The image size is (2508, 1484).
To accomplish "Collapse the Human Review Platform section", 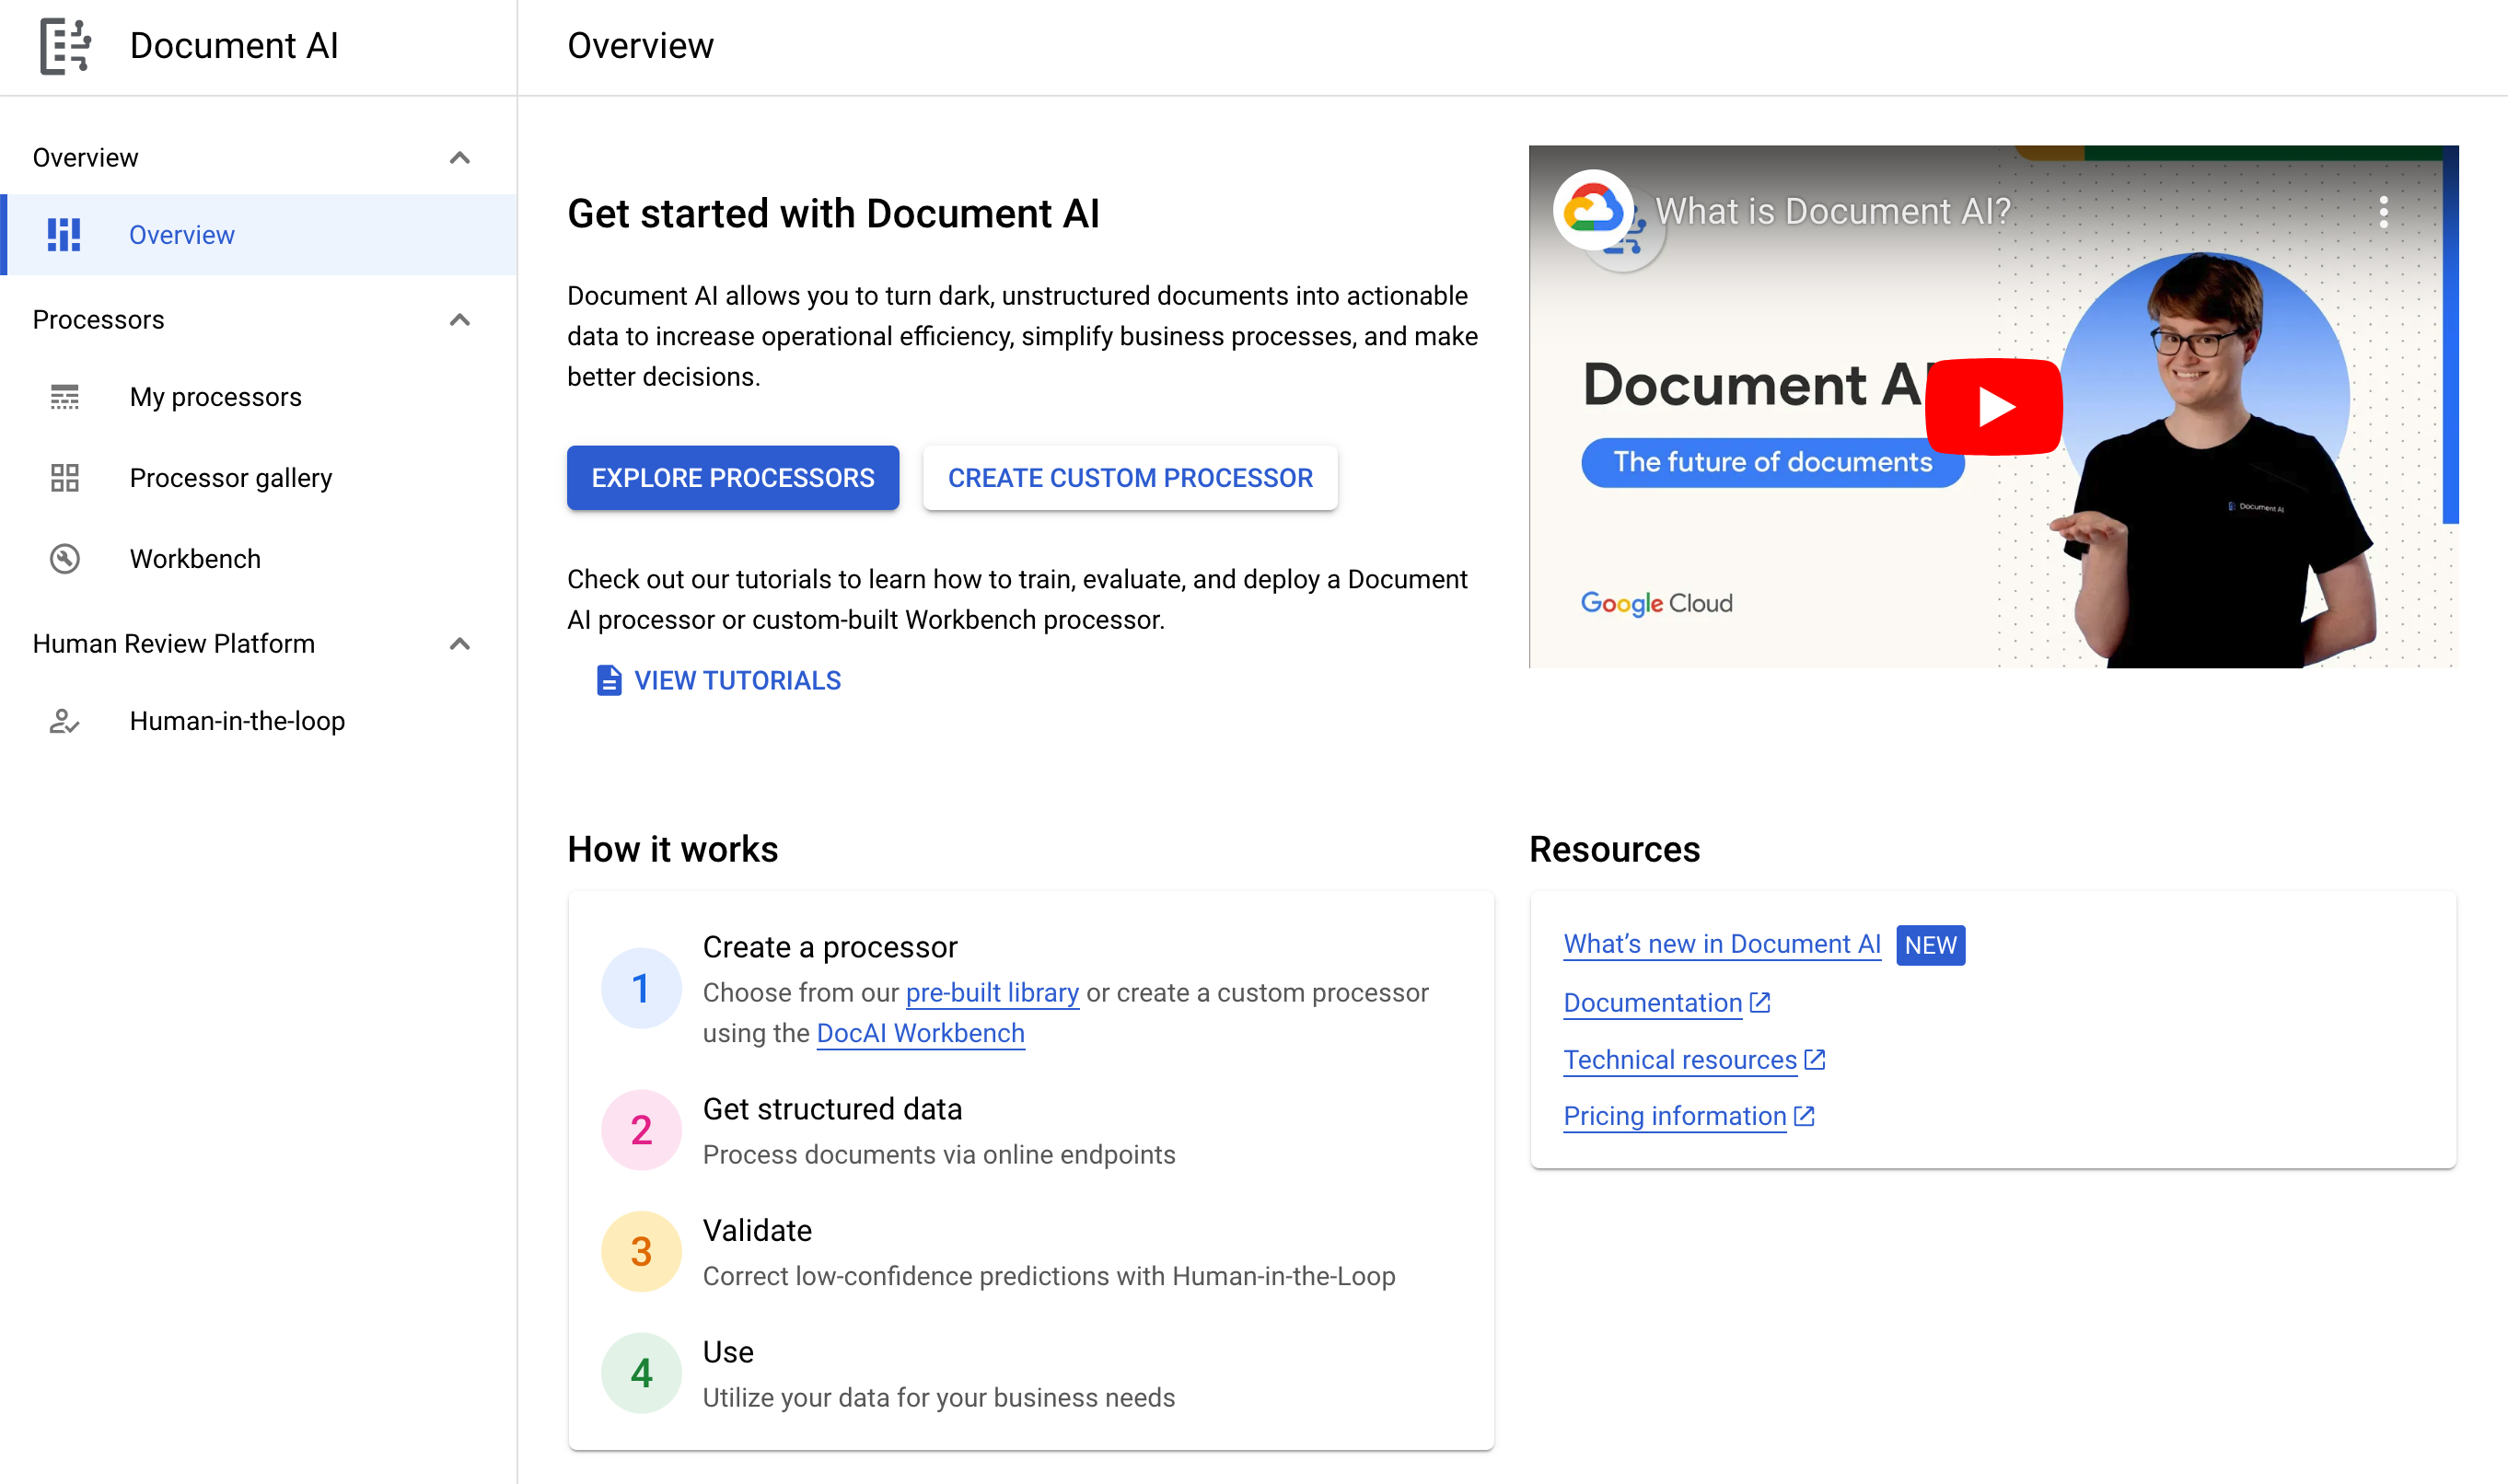I will coord(461,643).
